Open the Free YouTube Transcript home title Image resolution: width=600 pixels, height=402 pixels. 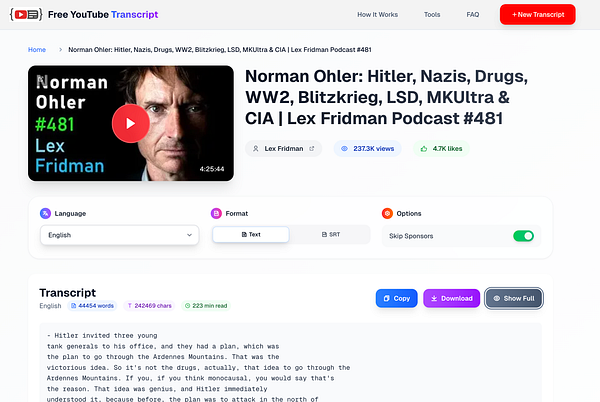[x=103, y=15]
